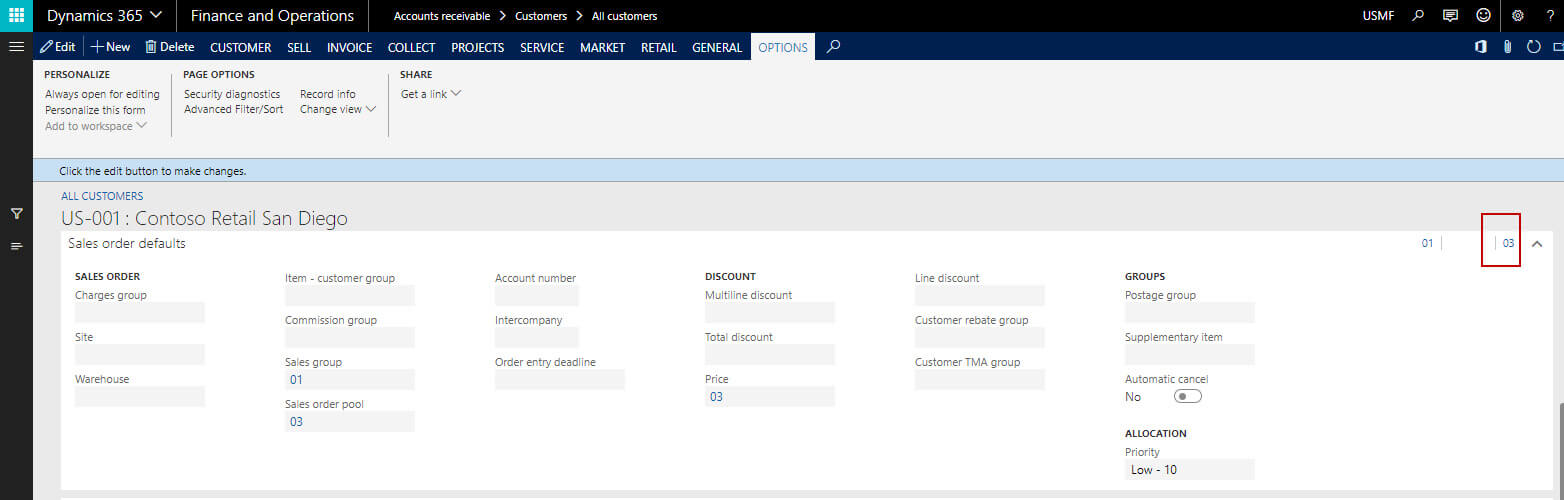Click the Customer rebate group field
Image resolution: width=1564 pixels, height=500 pixels.
(x=980, y=337)
